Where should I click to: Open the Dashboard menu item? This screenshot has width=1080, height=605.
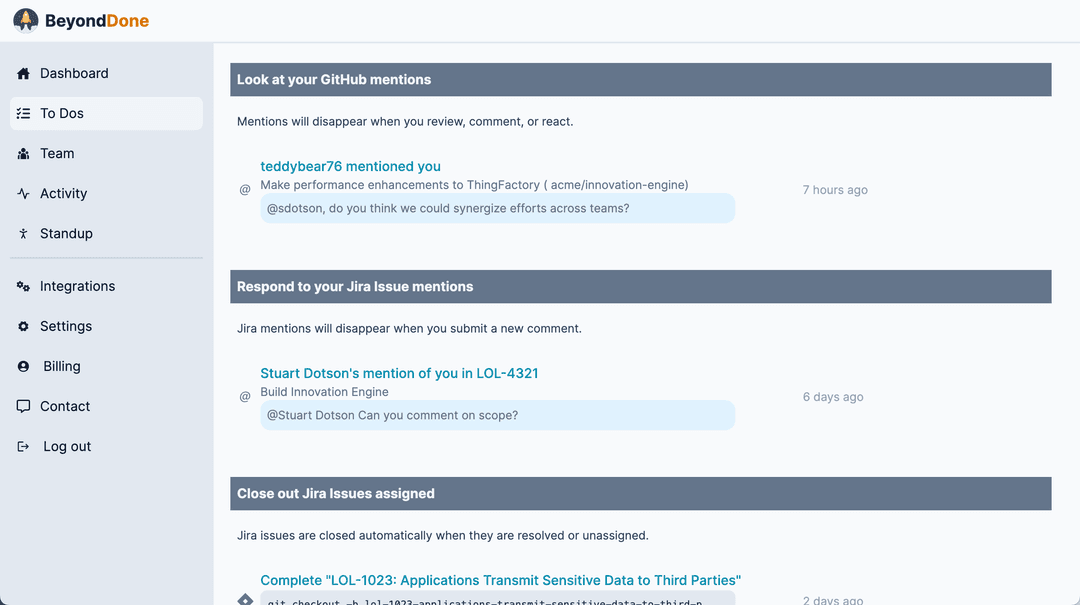pyautogui.click(x=74, y=74)
